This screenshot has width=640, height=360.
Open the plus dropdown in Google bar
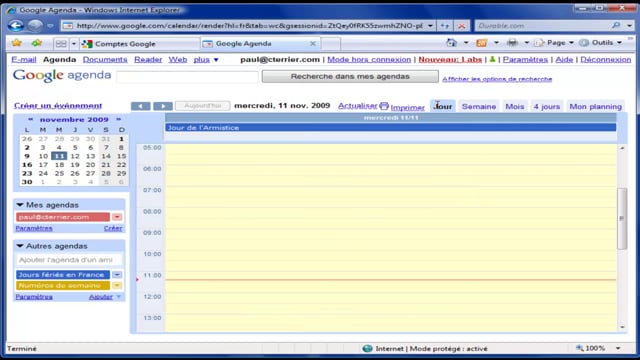pos(206,60)
